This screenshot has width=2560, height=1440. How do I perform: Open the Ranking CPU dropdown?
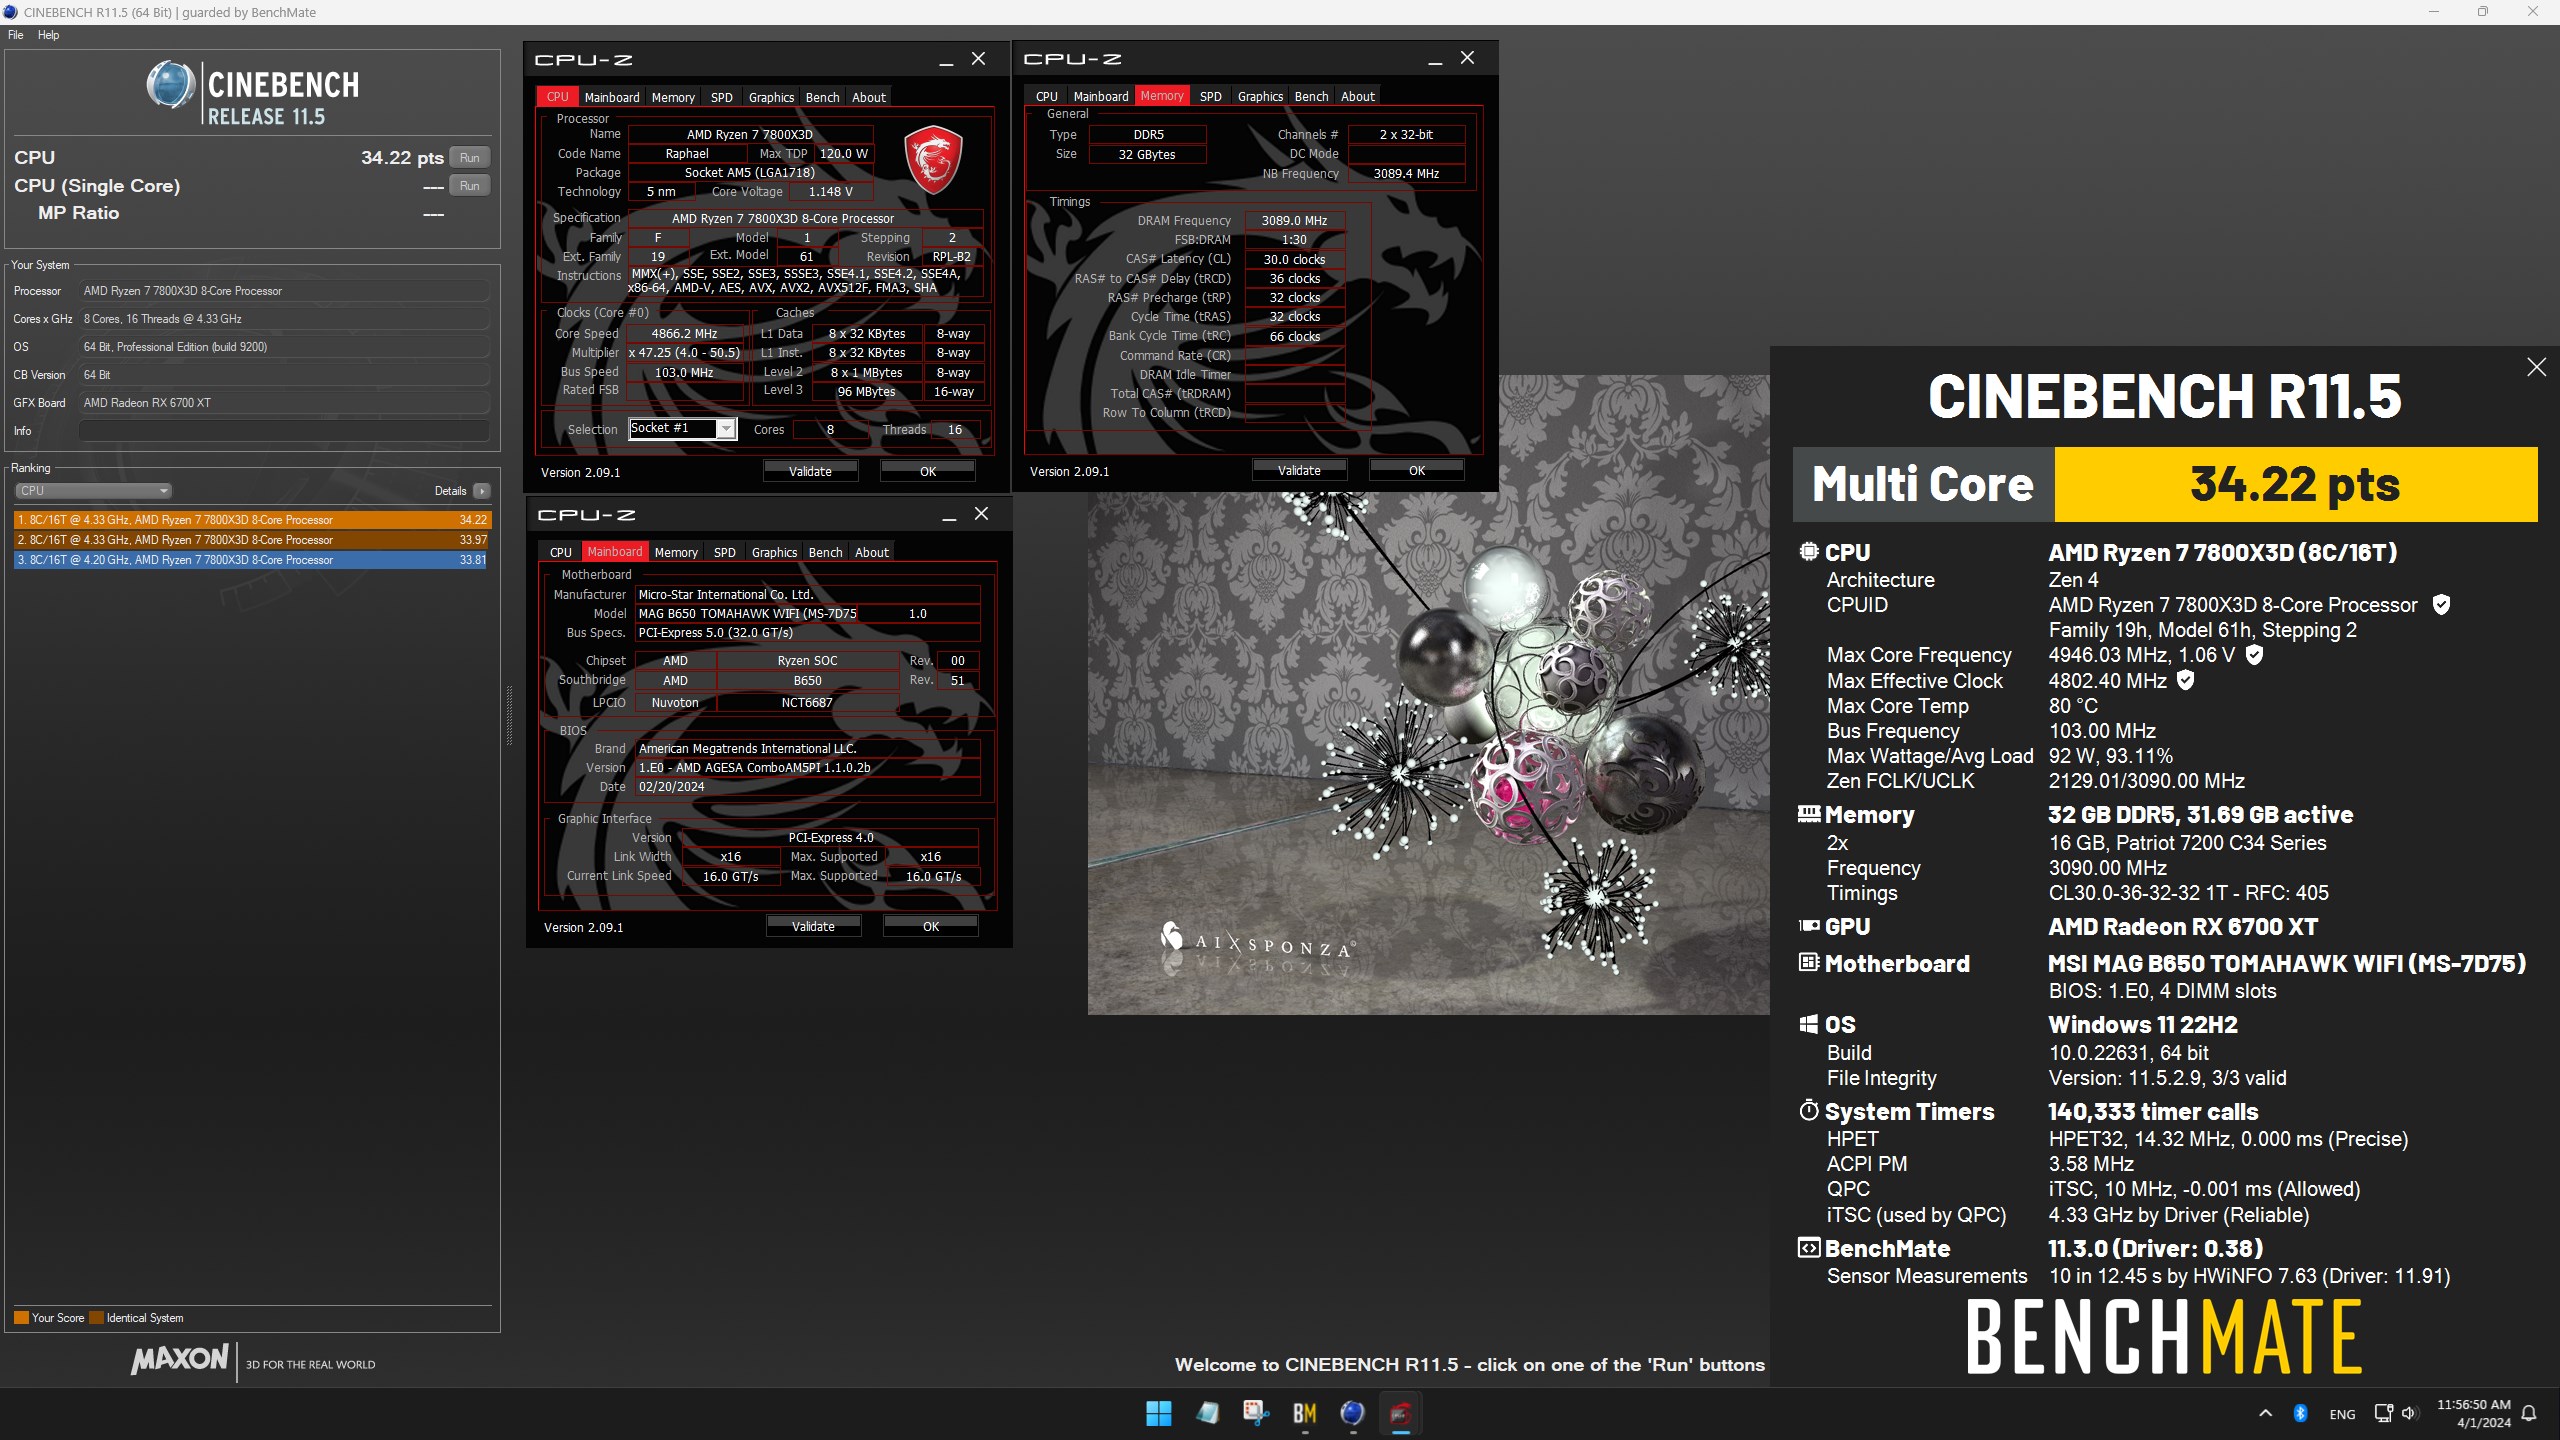(94, 491)
